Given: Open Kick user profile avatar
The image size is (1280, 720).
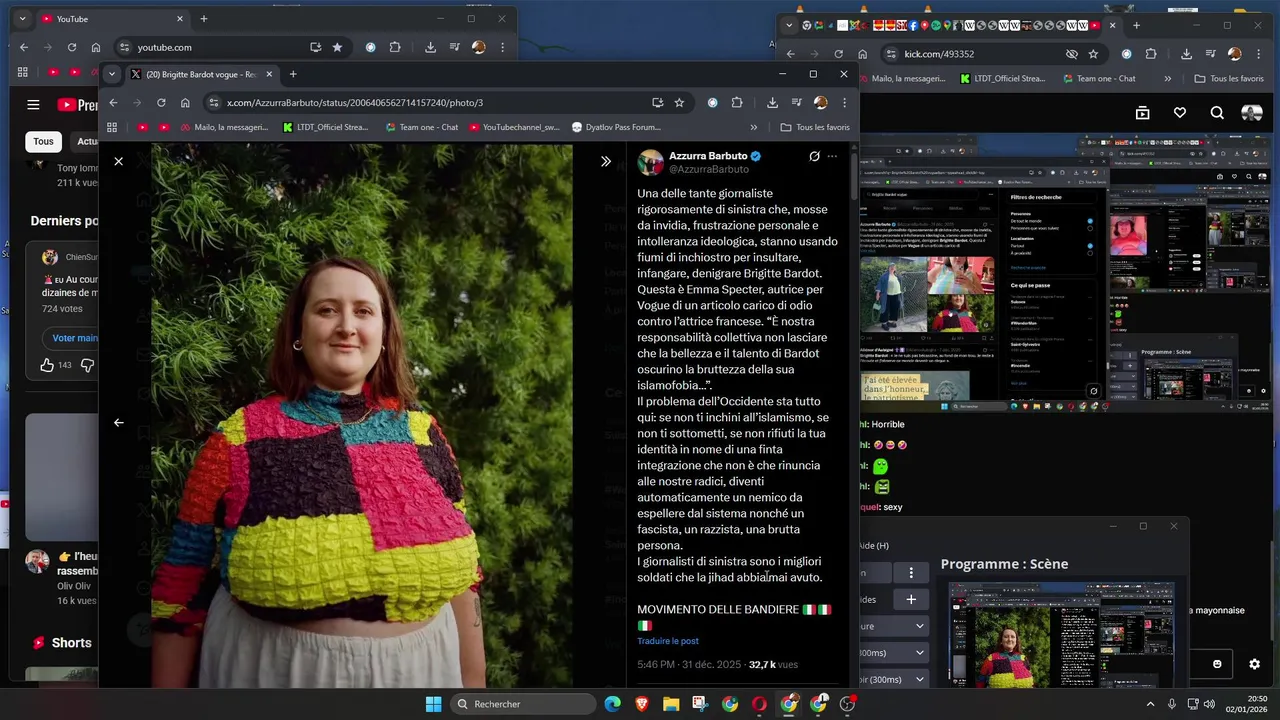Looking at the screenshot, I should point(1252,113).
